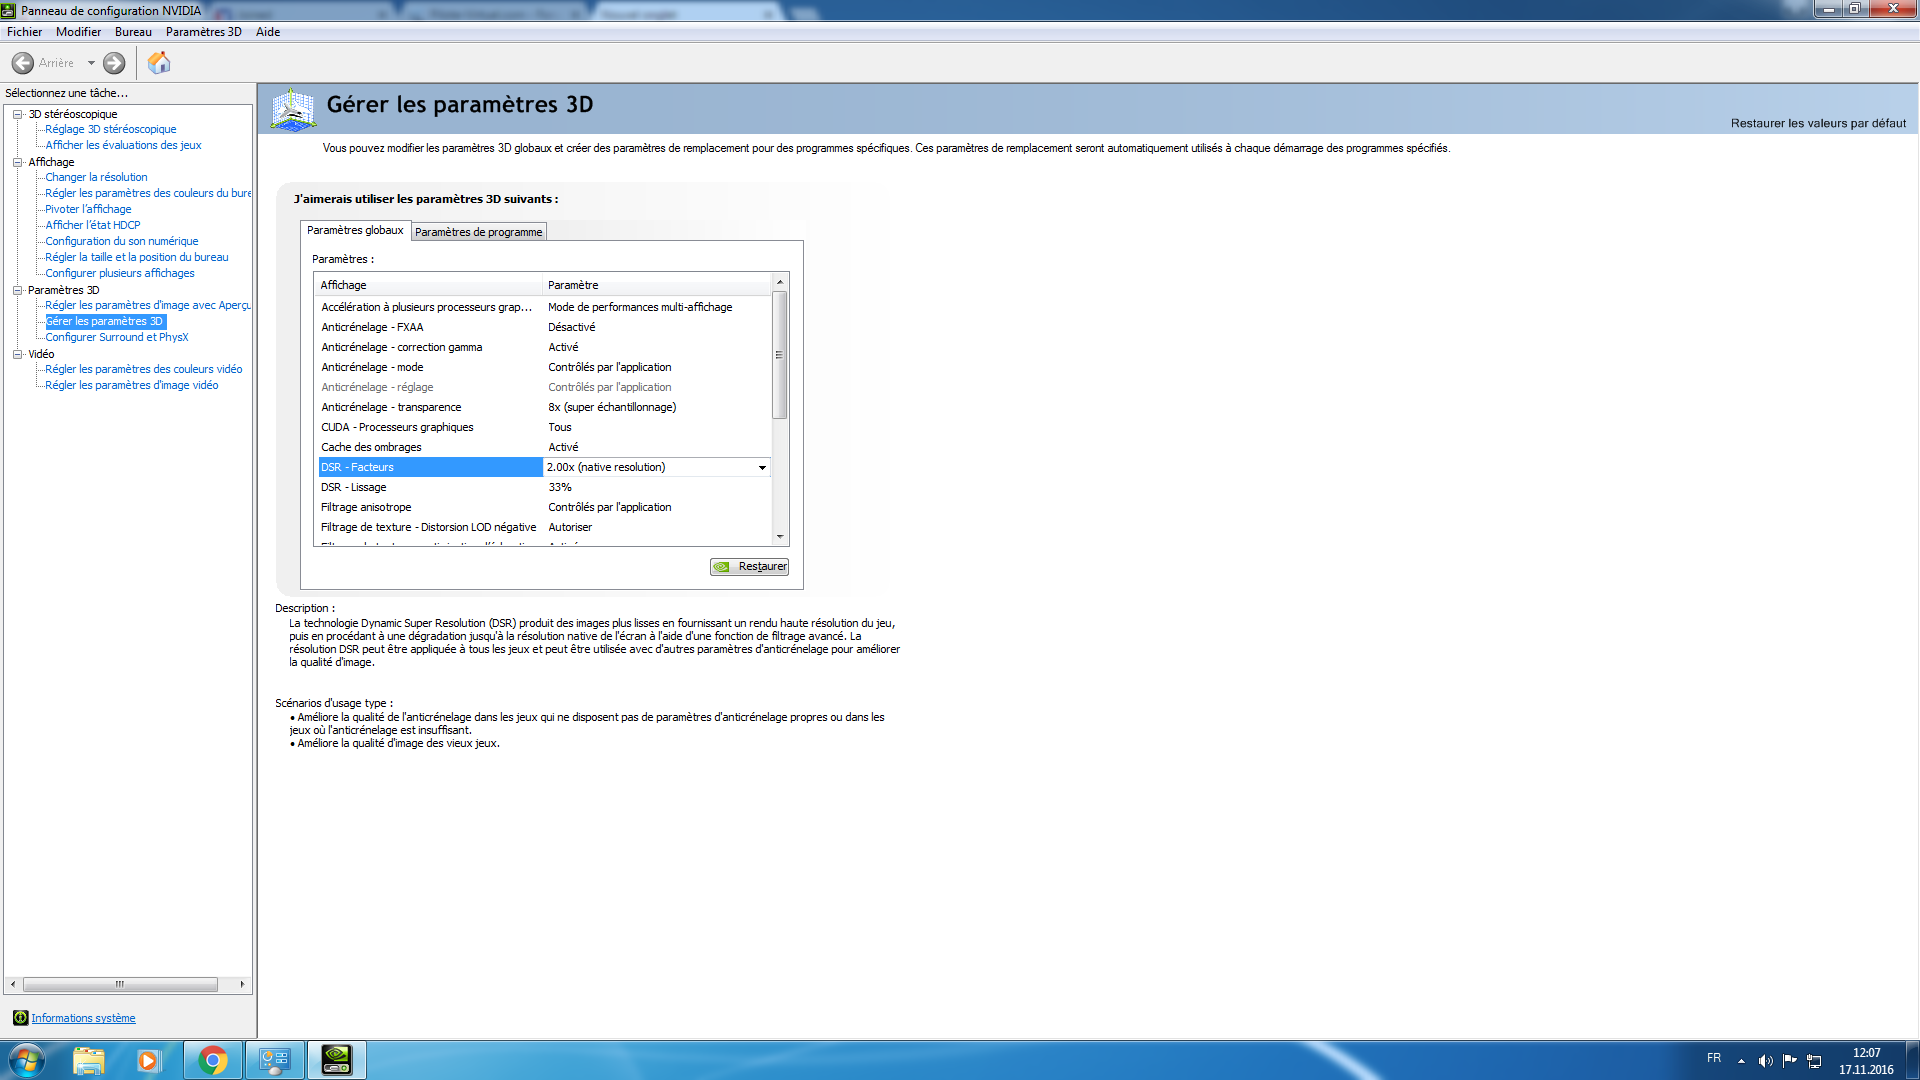
Task: Select Anticrénelage - correction gamma row
Action: [x=545, y=347]
